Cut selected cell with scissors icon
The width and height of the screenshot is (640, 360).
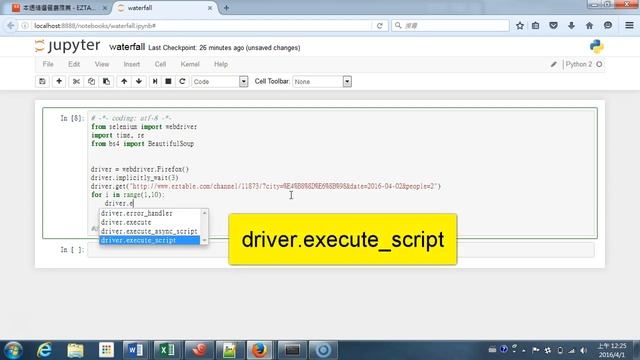pyautogui.click(x=76, y=81)
